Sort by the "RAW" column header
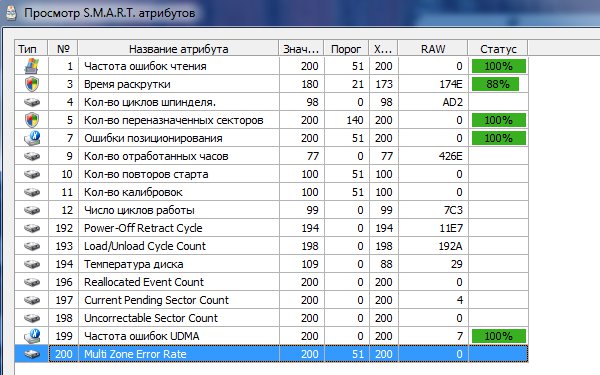600x375 pixels. coord(433,49)
